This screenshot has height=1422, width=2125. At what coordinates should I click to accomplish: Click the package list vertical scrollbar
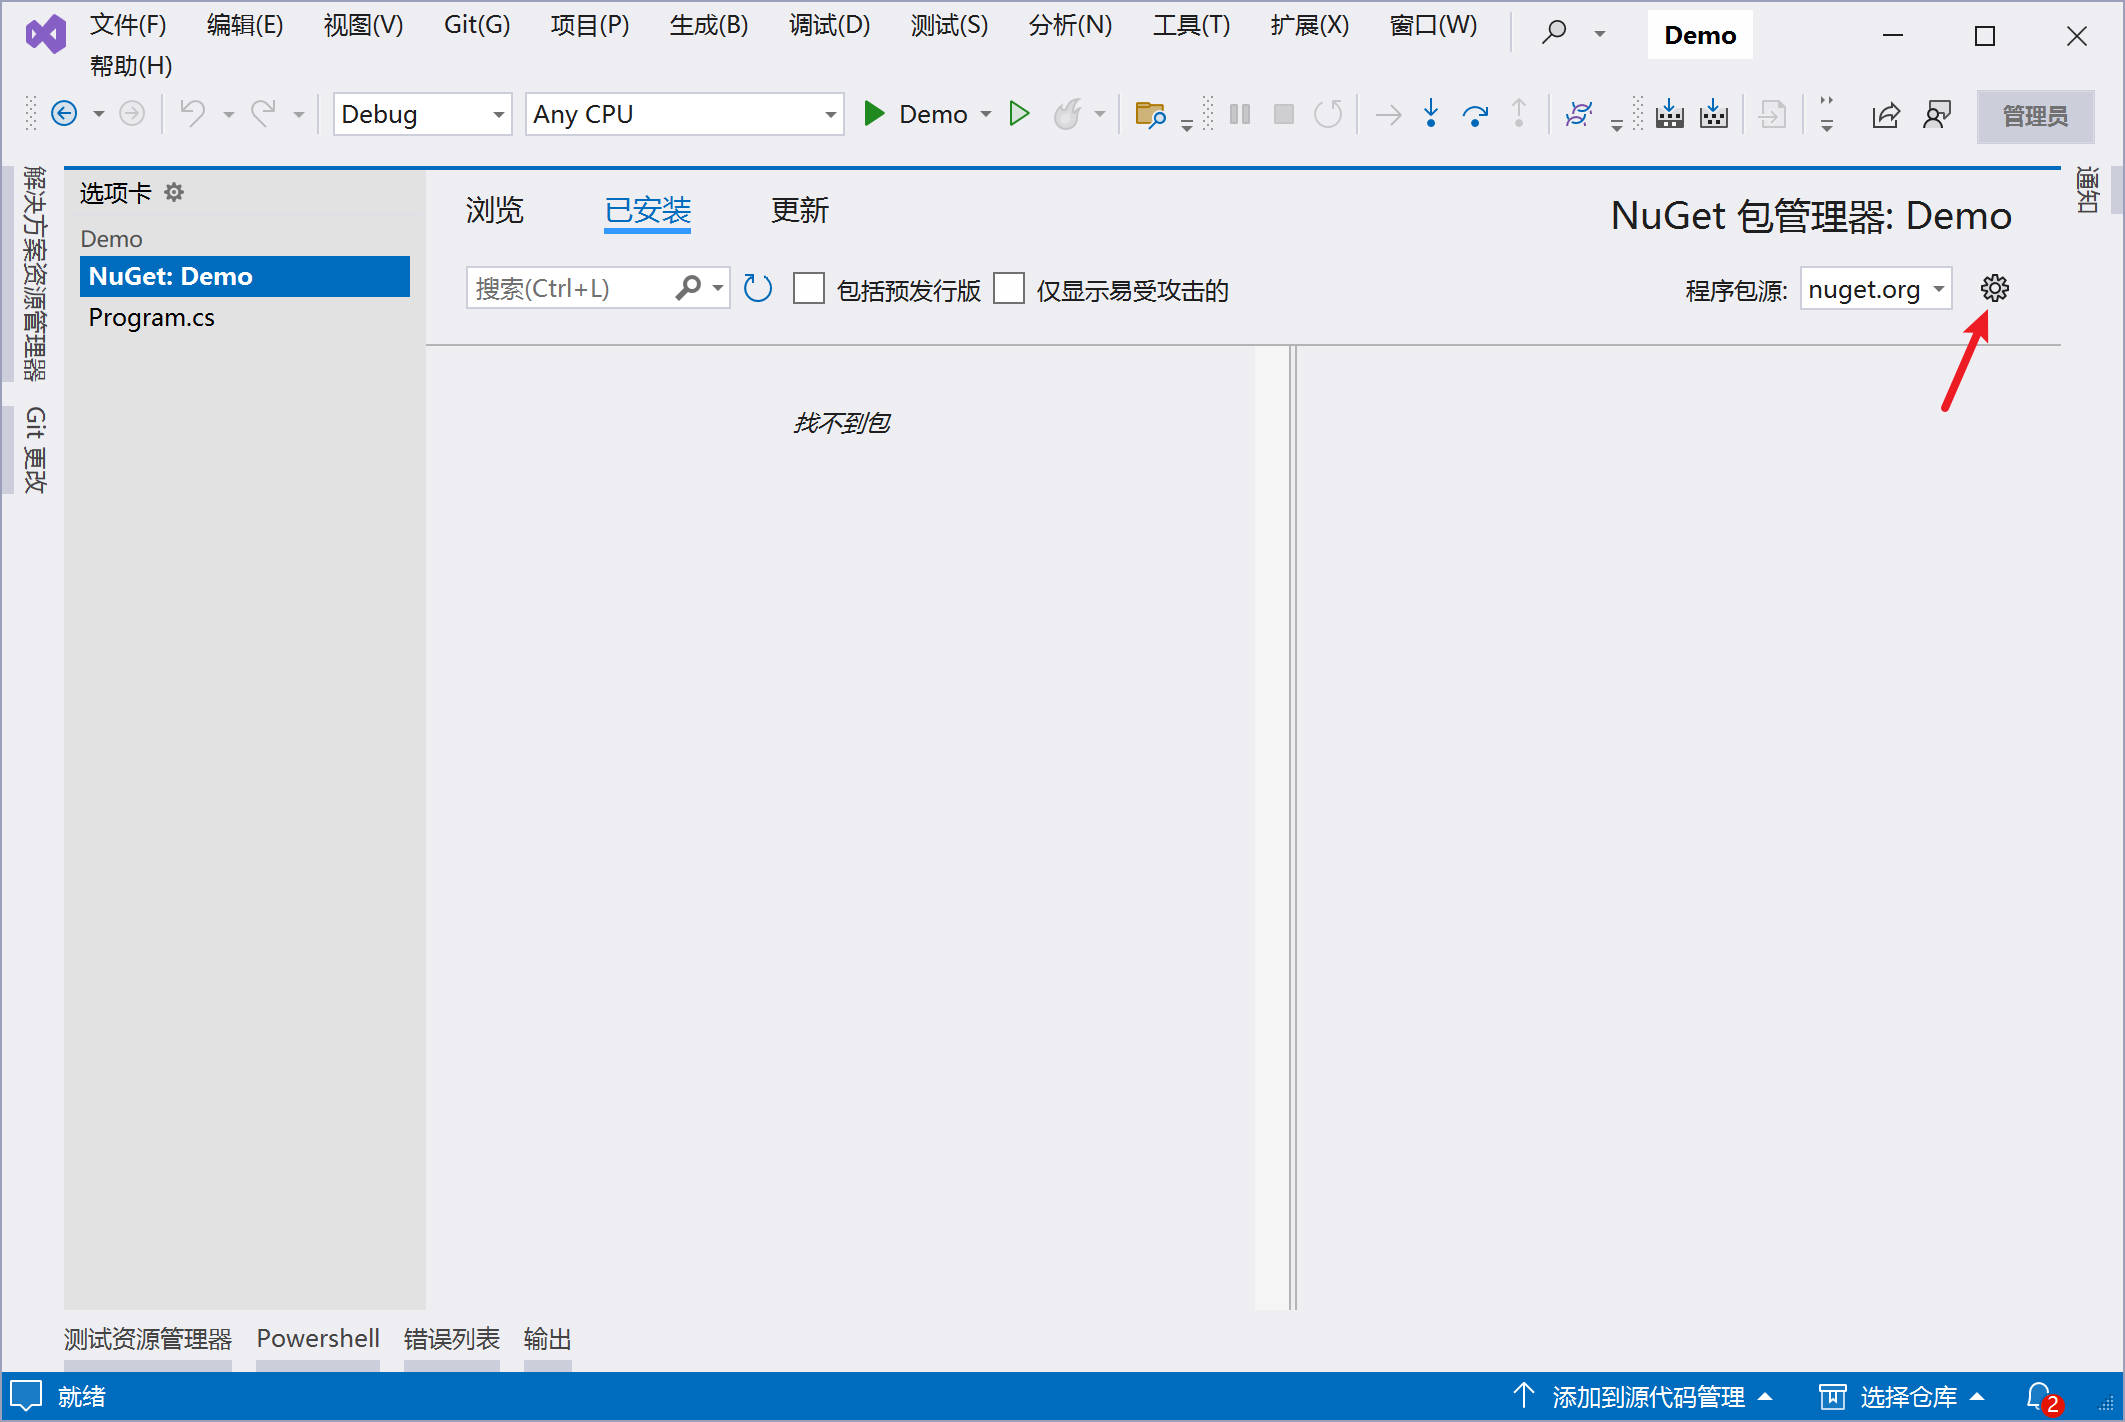pyautogui.click(x=1272, y=828)
